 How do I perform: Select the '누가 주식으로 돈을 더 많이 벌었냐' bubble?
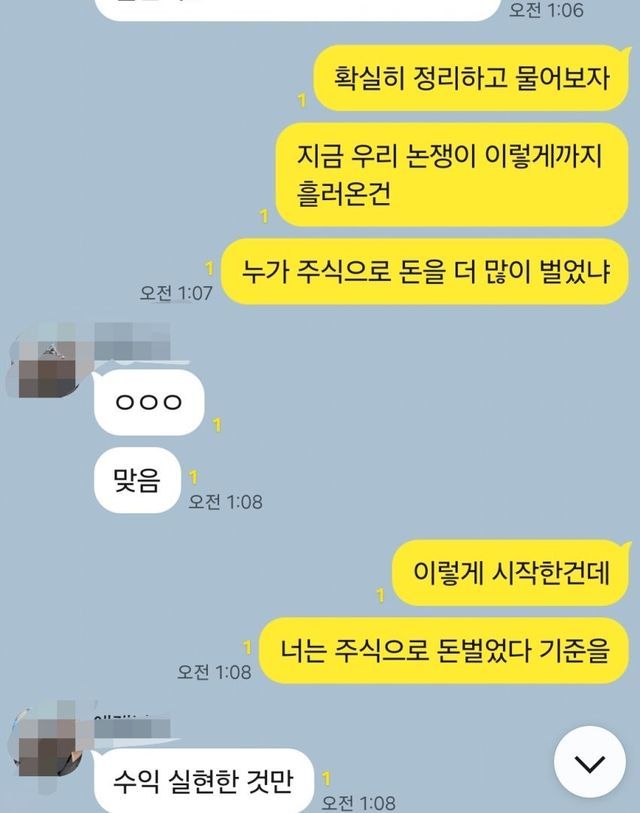(x=425, y=271)
